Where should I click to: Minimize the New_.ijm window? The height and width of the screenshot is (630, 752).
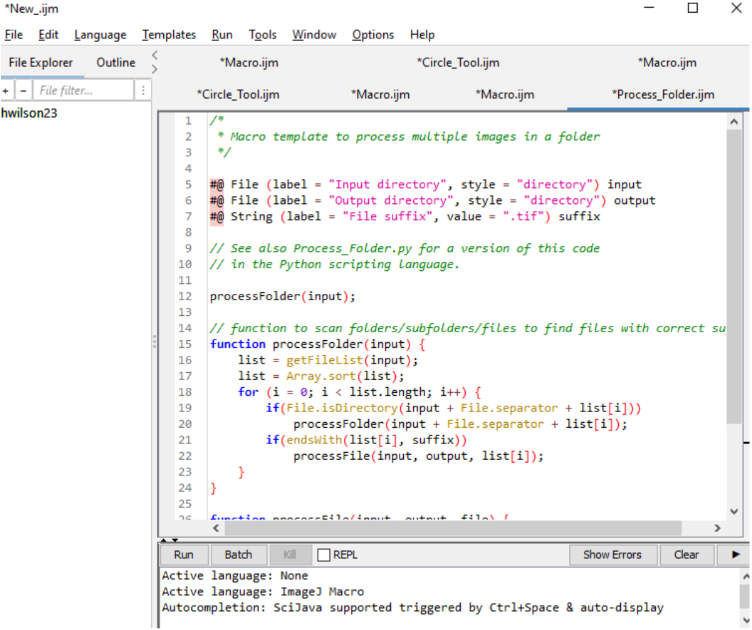point(649,8)
